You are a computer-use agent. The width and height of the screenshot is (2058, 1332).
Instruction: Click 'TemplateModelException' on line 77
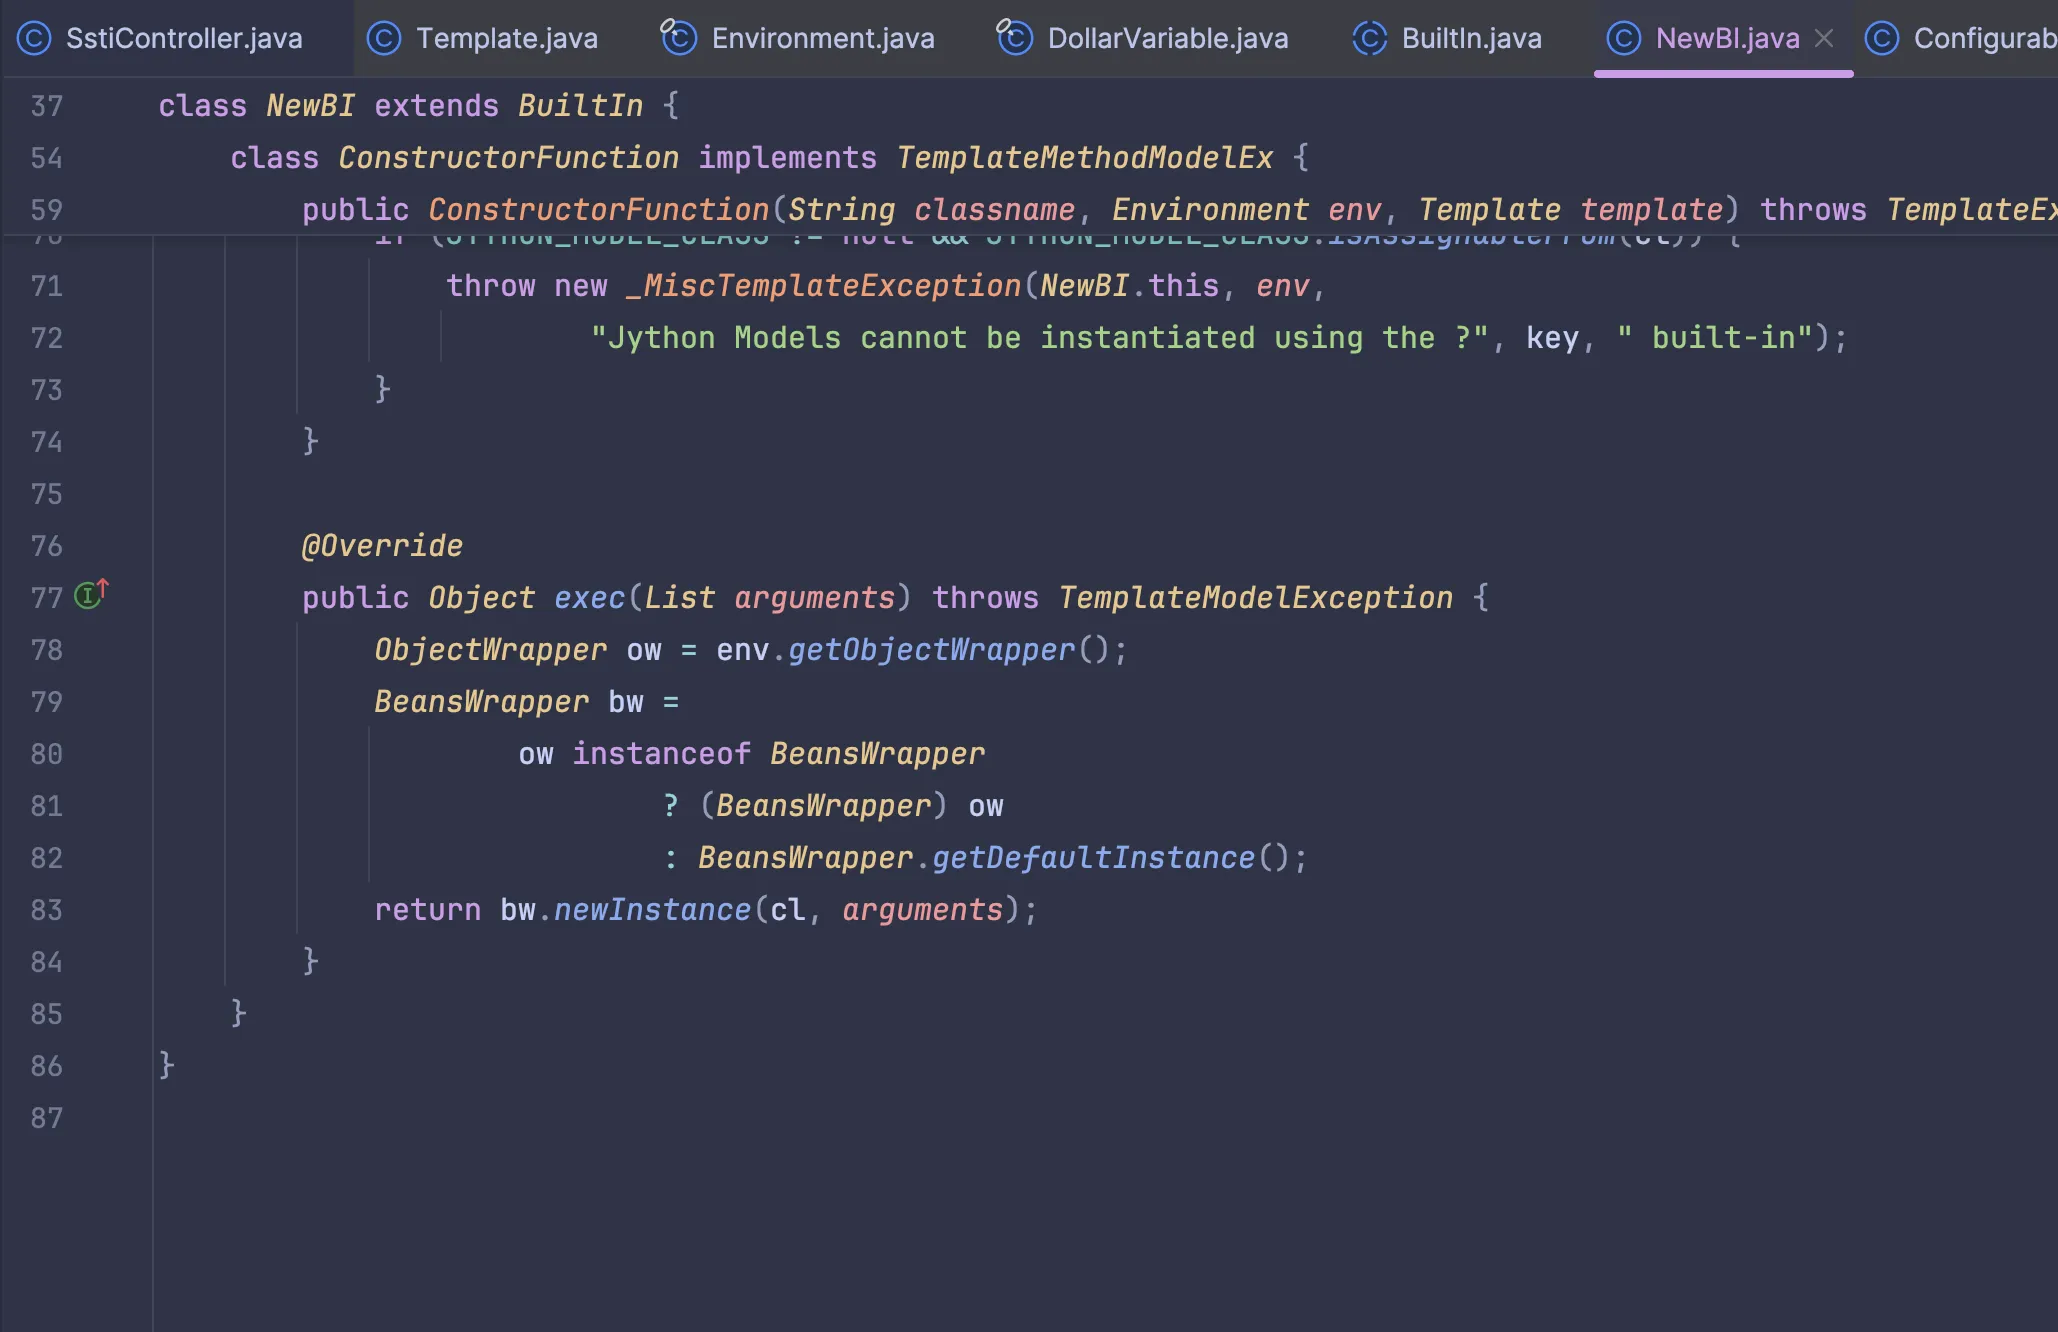point(1255,598)
